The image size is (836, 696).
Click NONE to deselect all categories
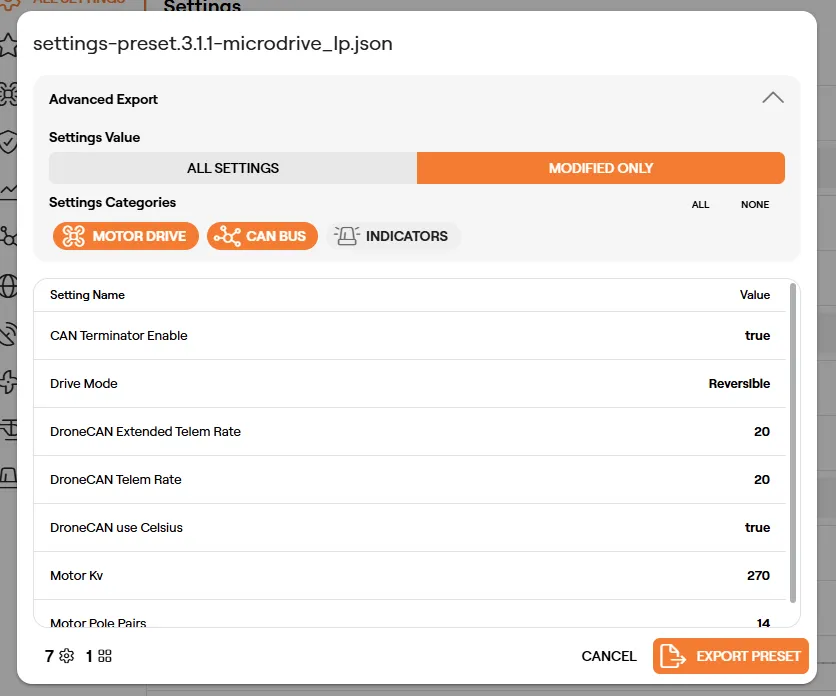tap(755, 205)
